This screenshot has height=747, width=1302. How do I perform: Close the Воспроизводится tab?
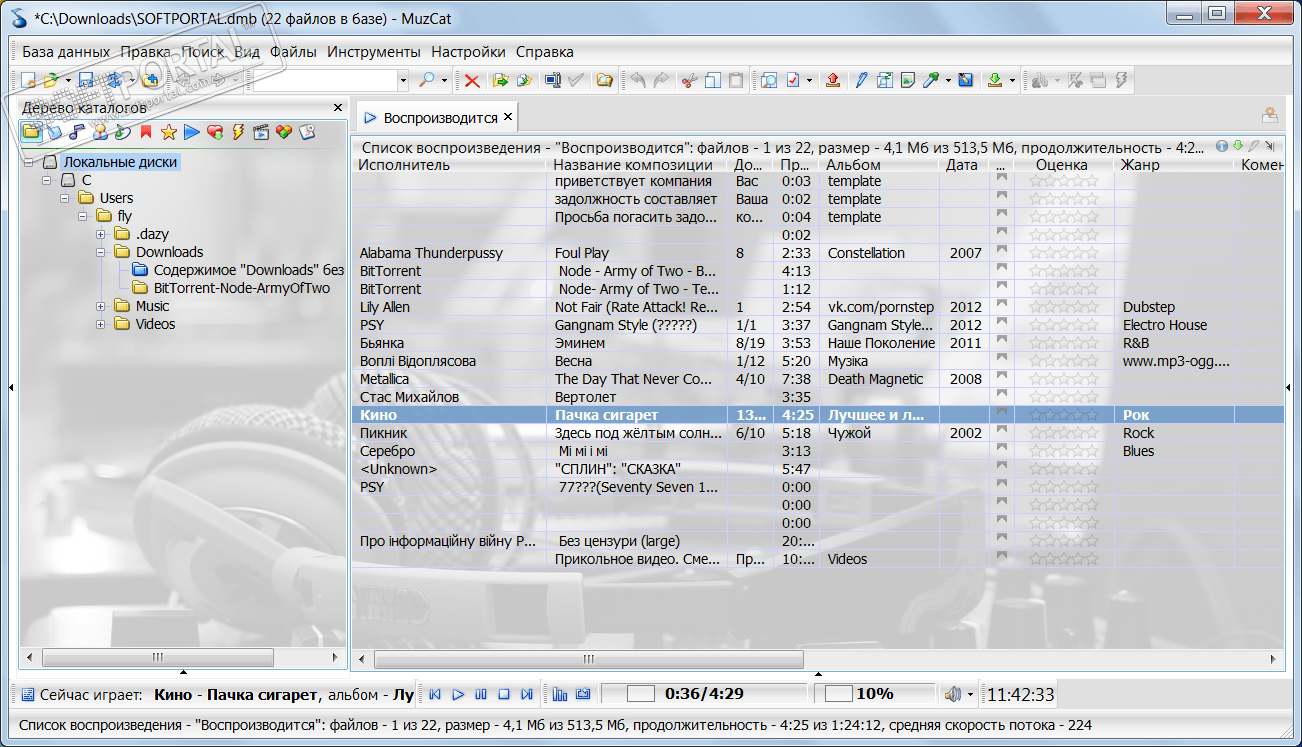coord(508,117)
